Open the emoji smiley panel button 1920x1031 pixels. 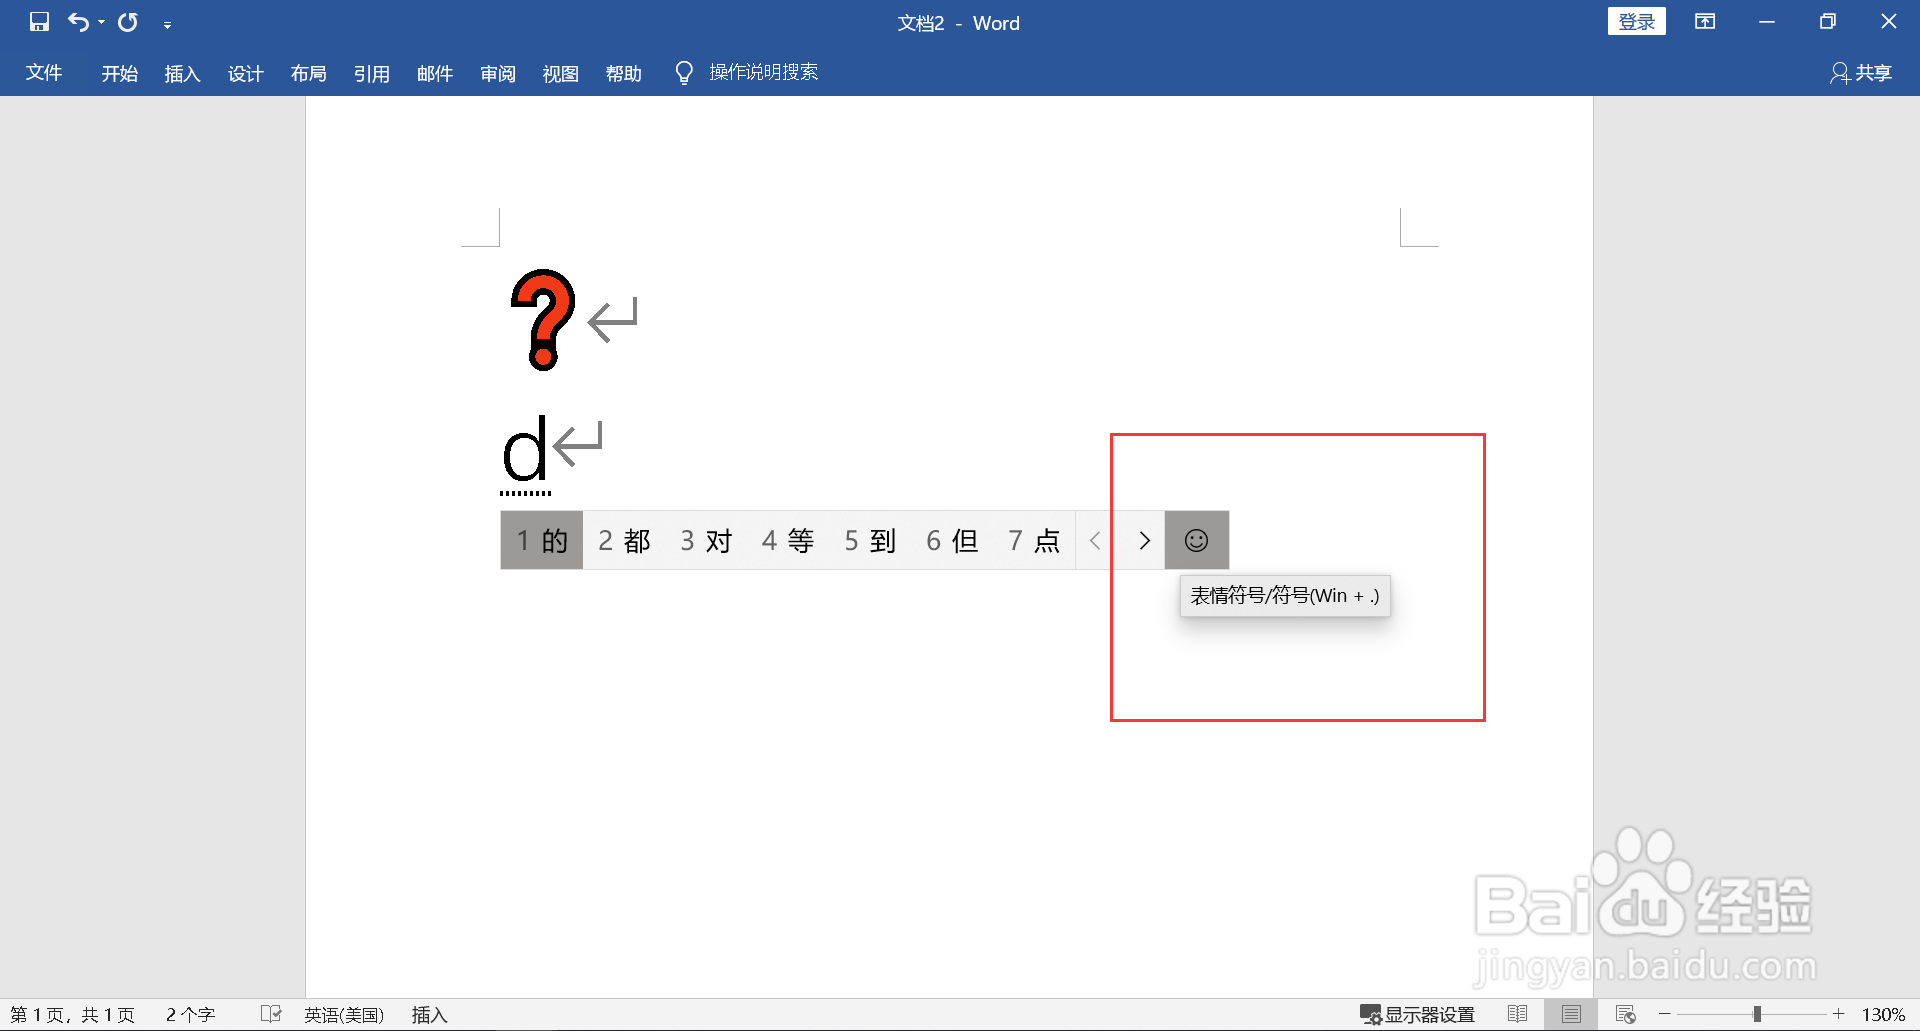click(x=1197, y=540)
